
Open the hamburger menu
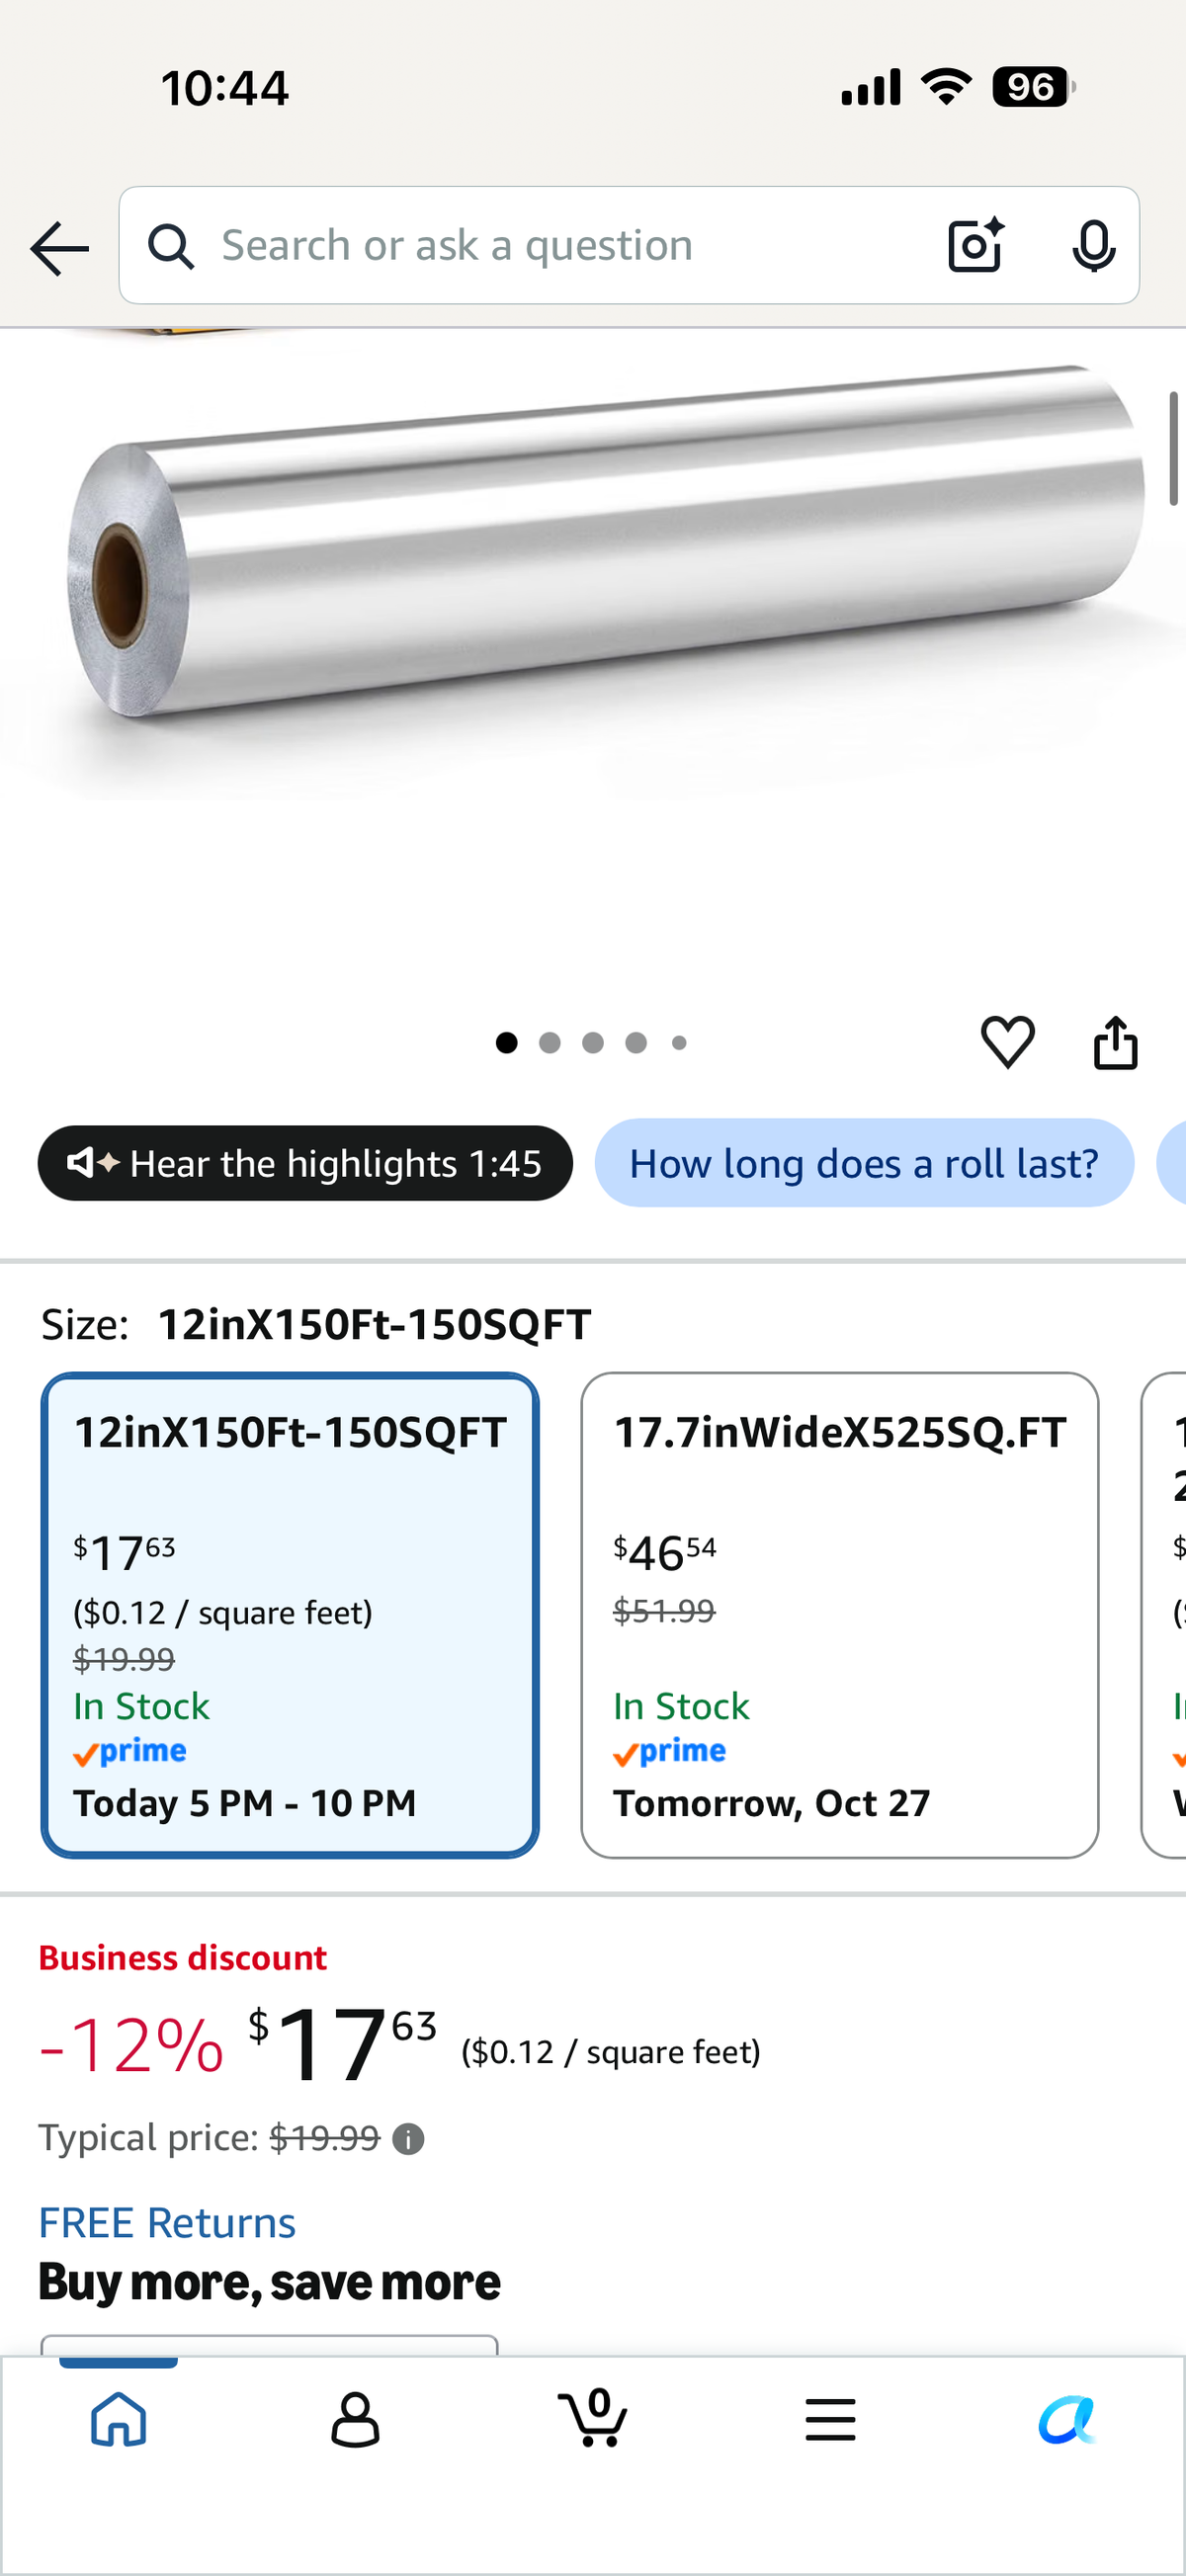click(x=830, y=2420)
